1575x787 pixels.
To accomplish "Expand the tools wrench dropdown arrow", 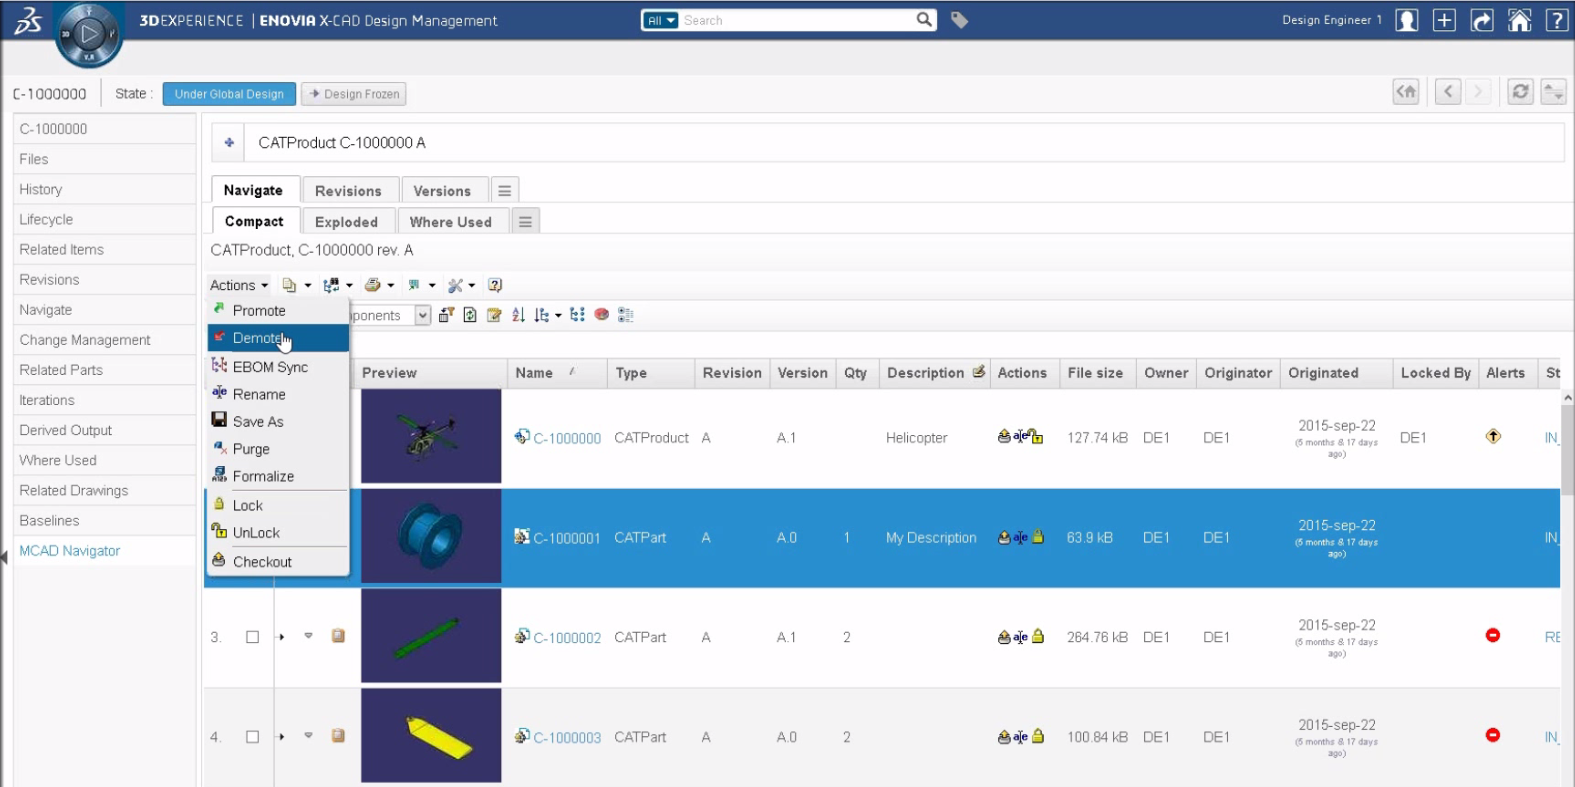I will tap(472, 285).
